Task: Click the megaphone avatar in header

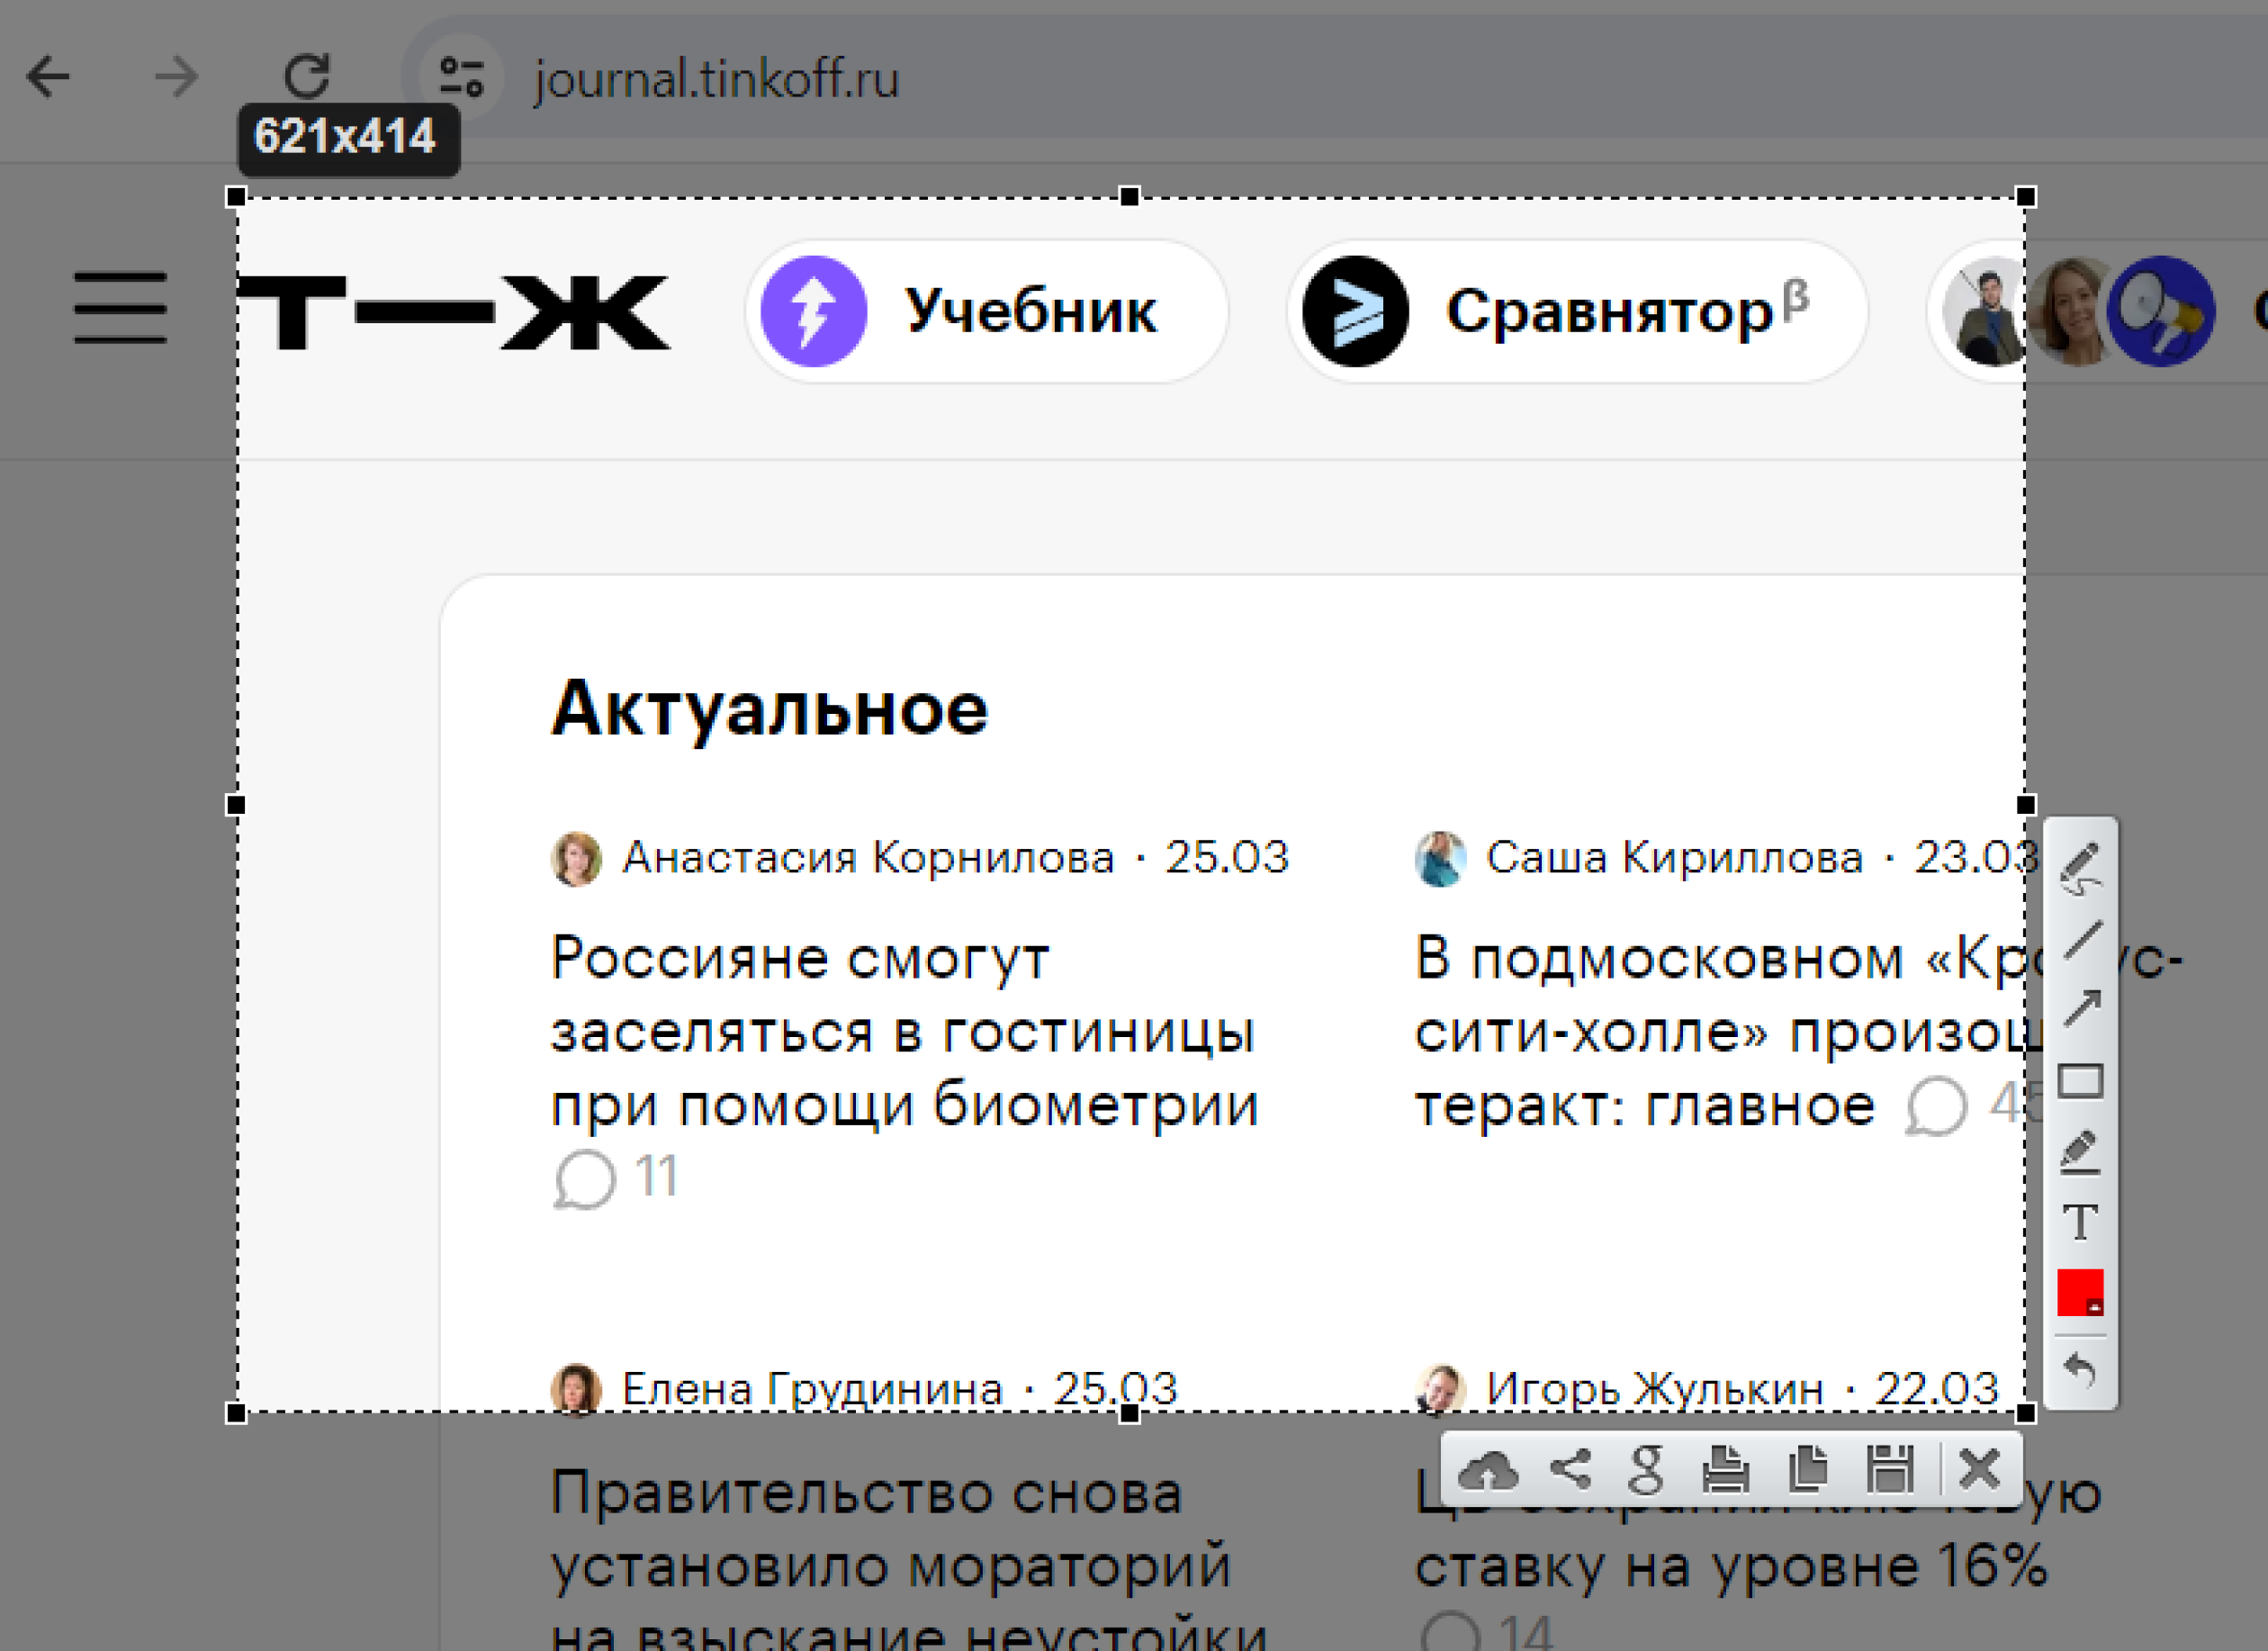Action: coord(2161,311)
